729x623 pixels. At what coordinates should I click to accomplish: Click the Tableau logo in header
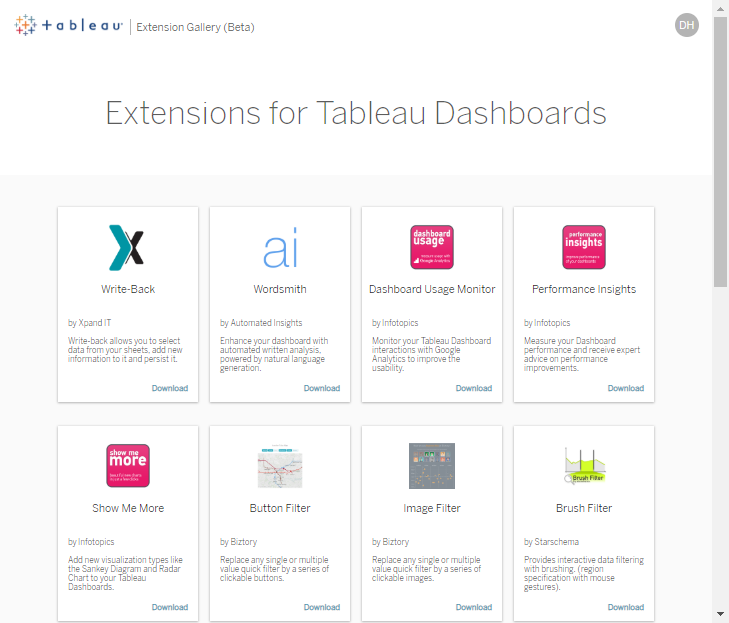69,26
